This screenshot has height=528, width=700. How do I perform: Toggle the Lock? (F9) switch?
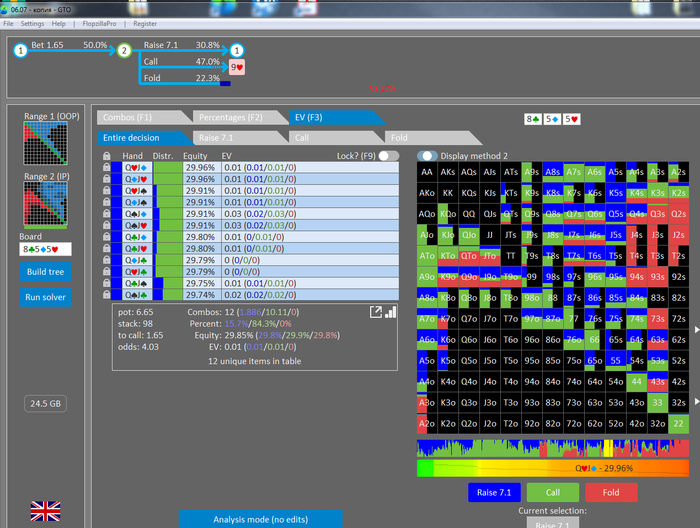tap(388, 156)
